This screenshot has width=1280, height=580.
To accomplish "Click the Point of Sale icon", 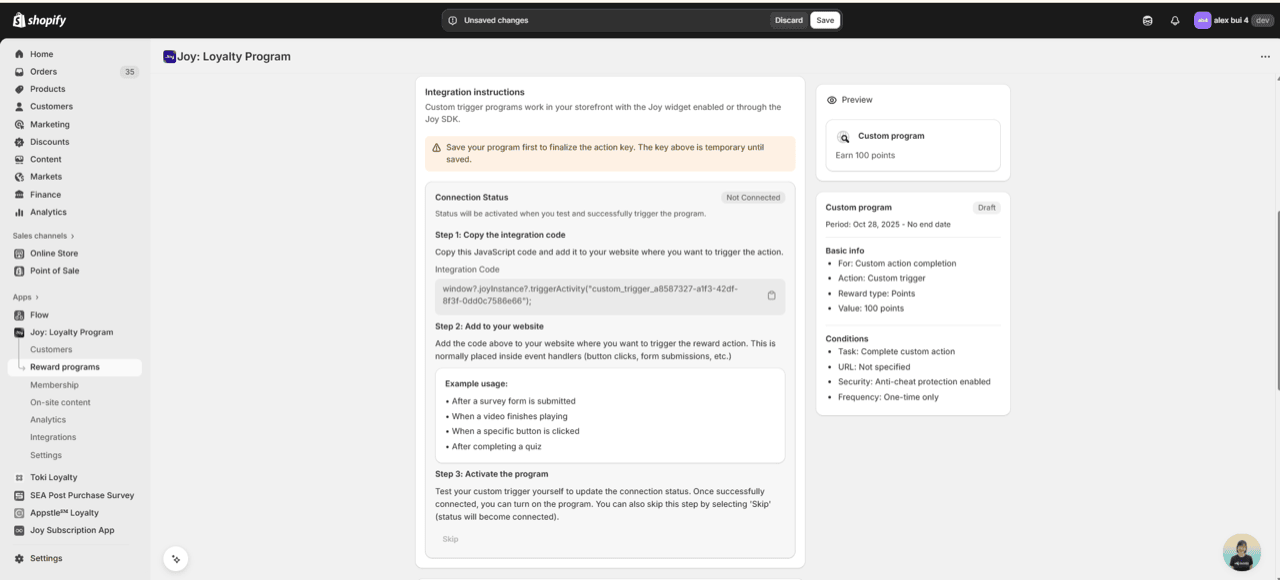I will click(x=19, y=271).
